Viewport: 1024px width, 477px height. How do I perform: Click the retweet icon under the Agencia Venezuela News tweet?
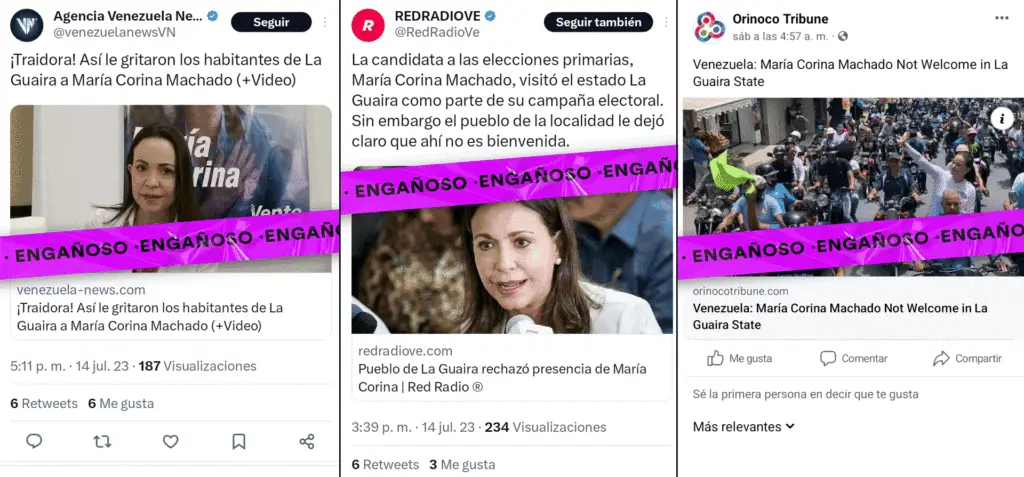click(102, 442)
